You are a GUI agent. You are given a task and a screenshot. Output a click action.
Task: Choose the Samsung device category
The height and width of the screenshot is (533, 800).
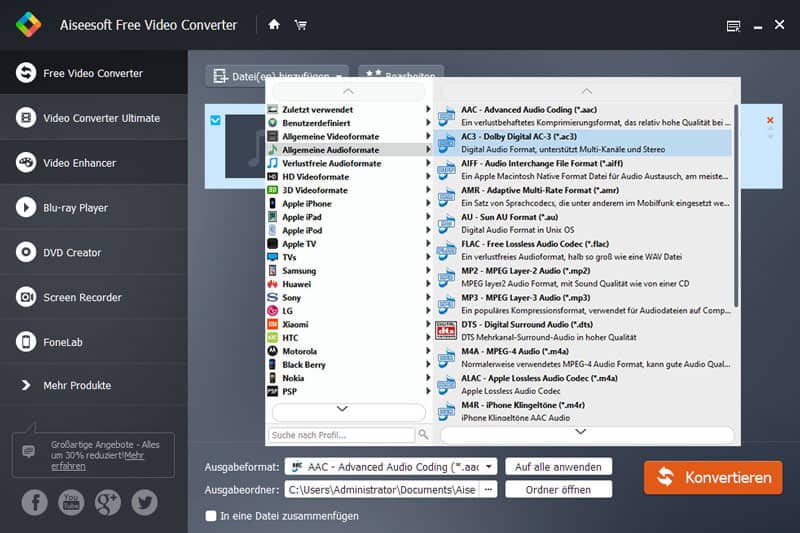[349, 270]
